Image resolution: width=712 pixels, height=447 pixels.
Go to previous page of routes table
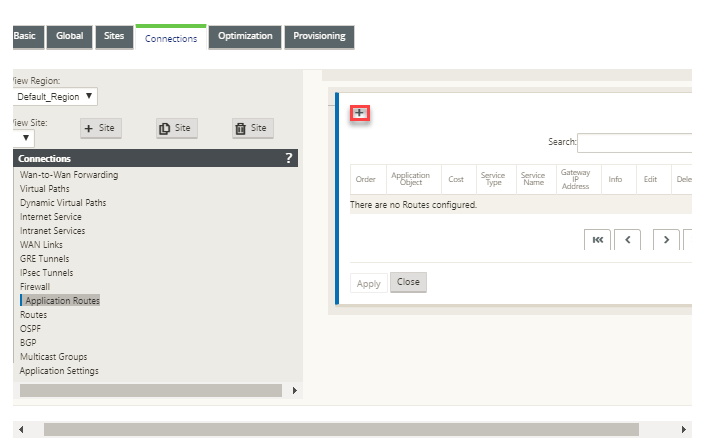tap(628, 239)
